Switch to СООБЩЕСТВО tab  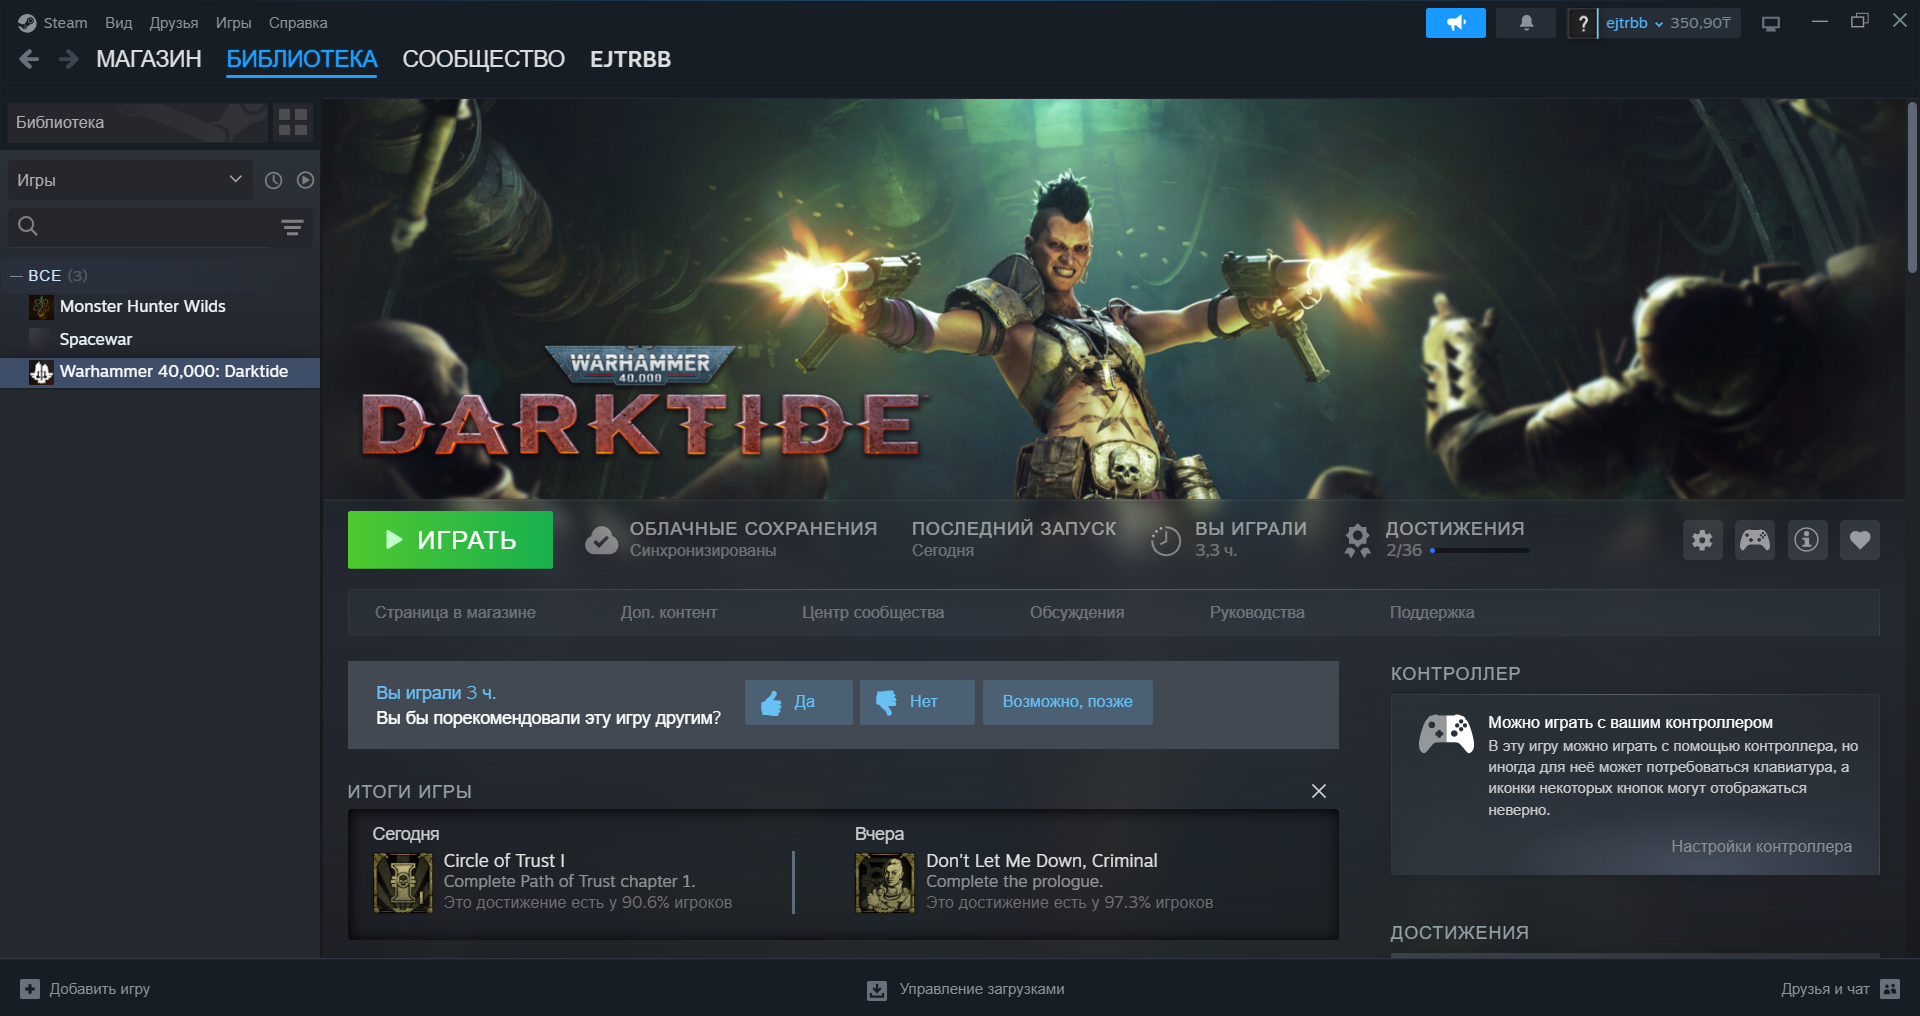(x=484, y=60)
